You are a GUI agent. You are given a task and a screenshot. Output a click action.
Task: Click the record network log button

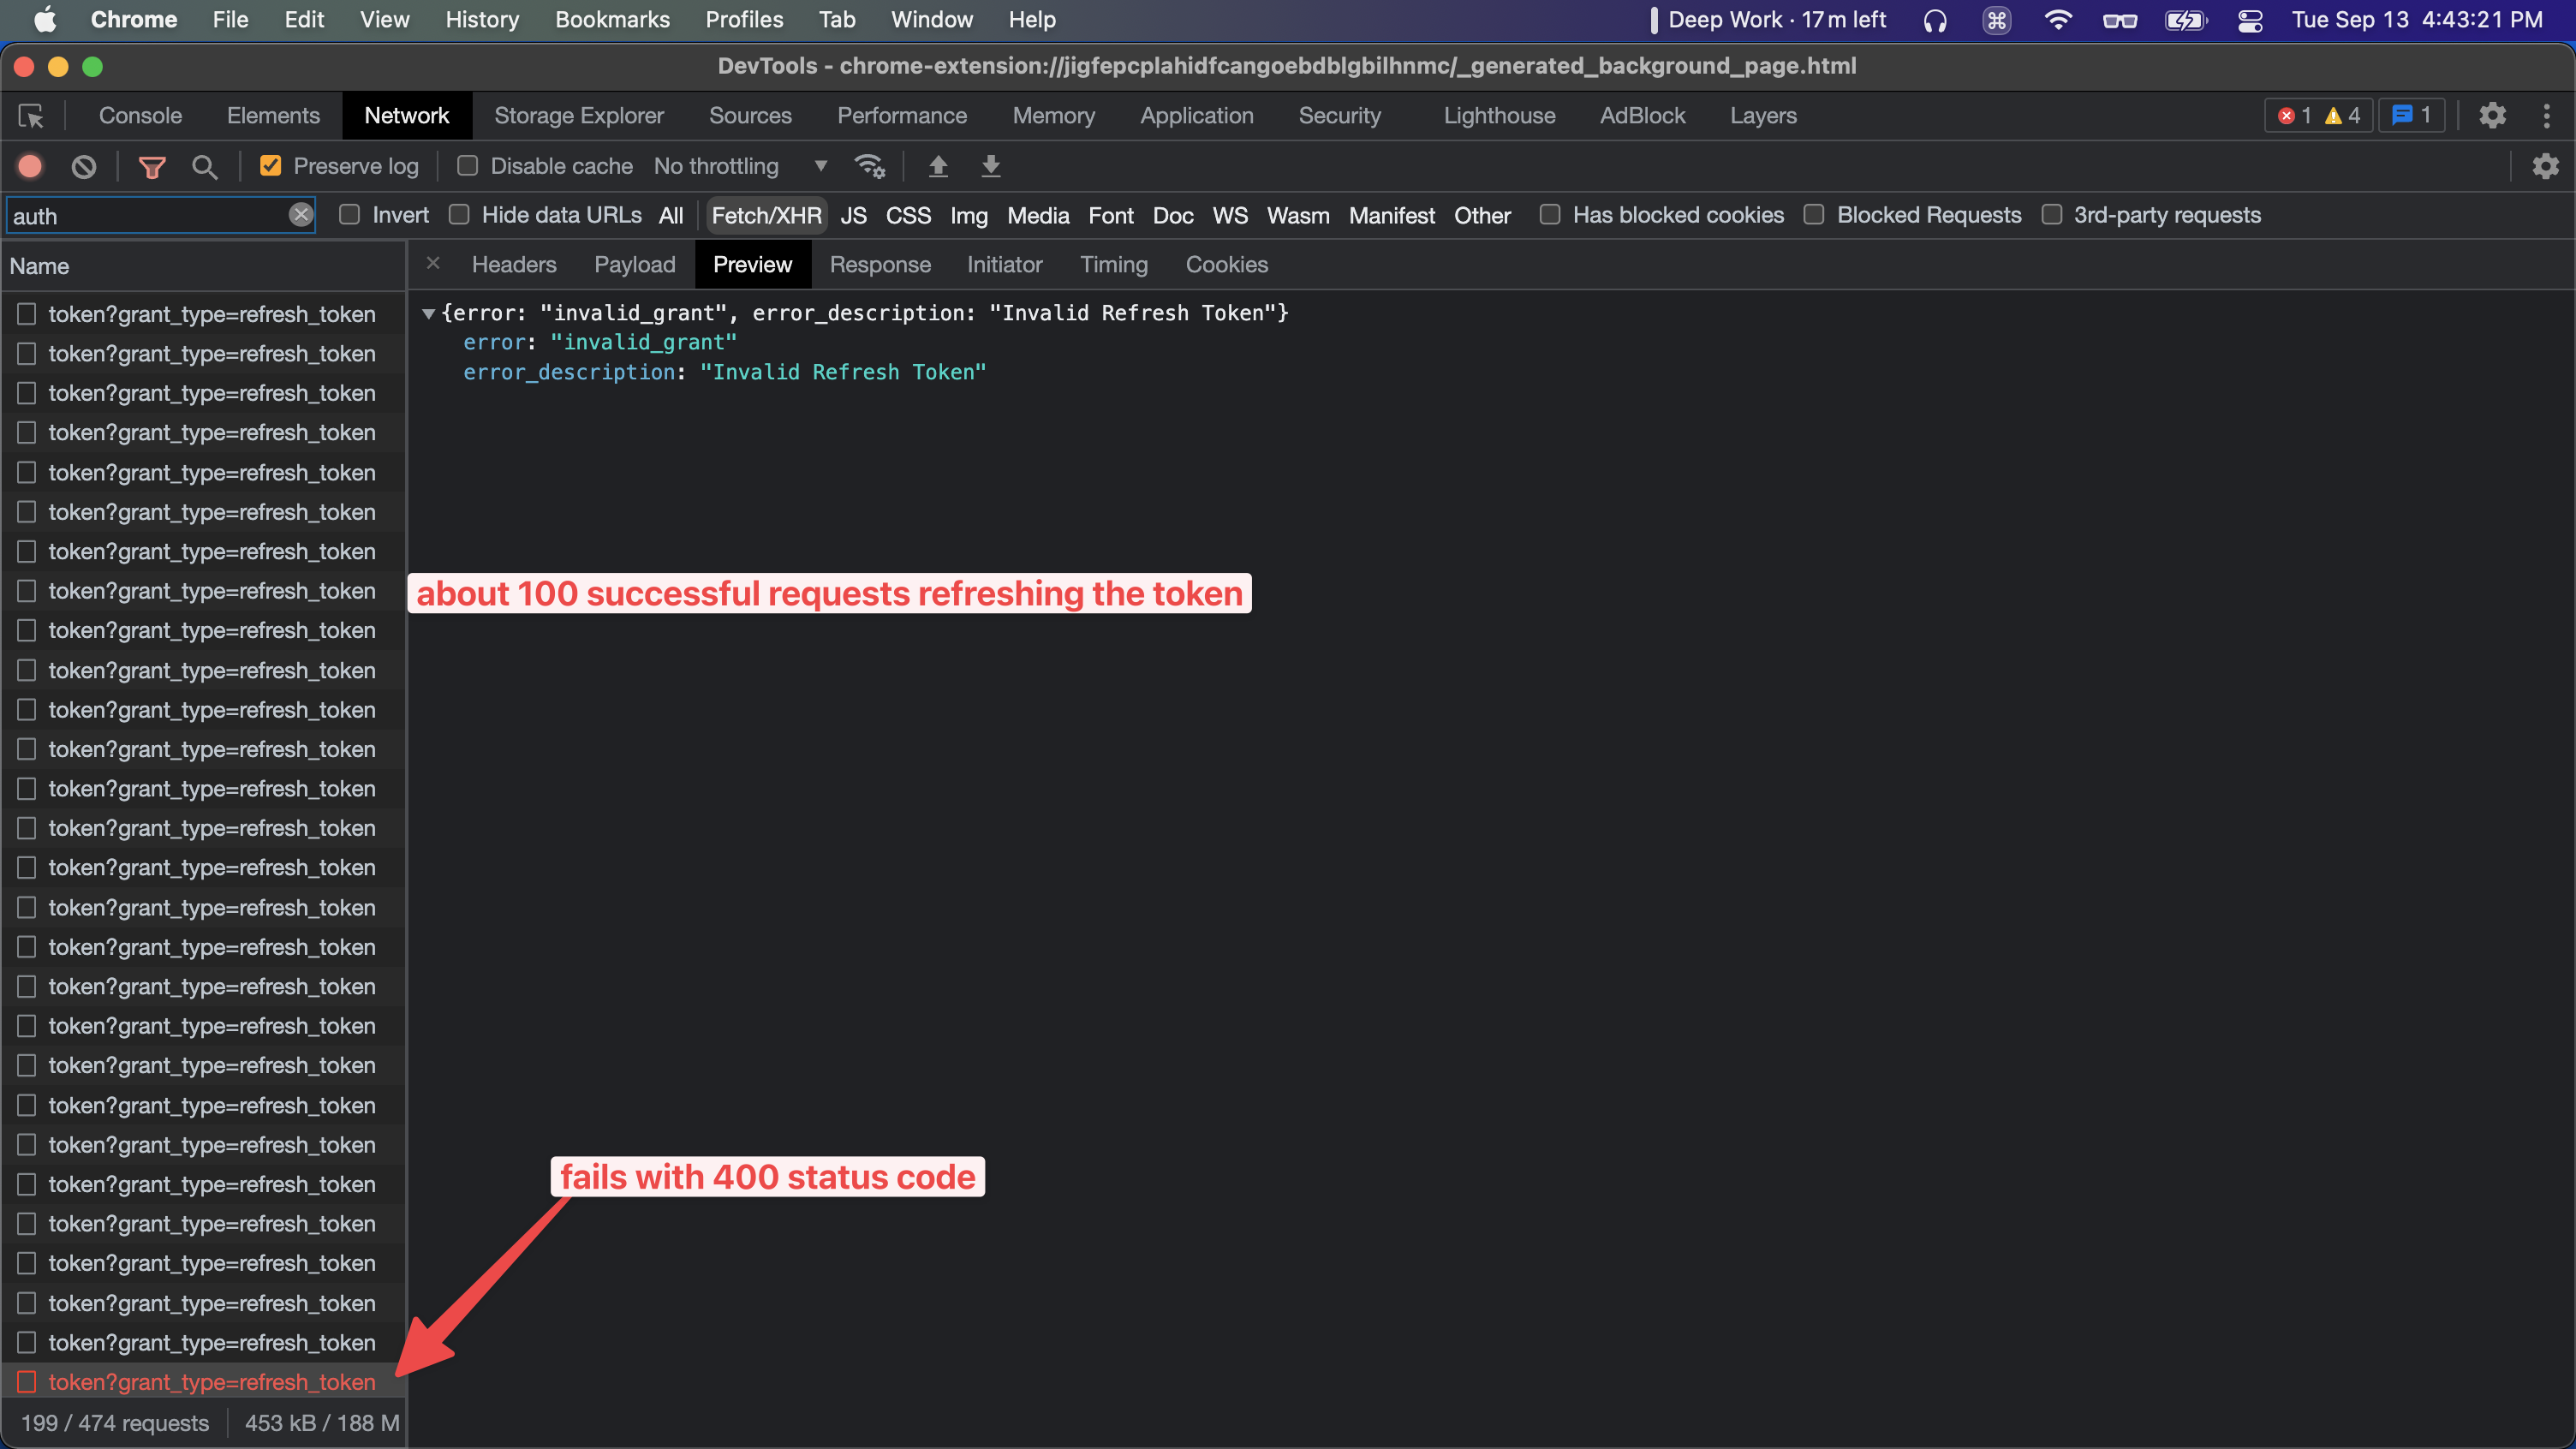point(30,166)
